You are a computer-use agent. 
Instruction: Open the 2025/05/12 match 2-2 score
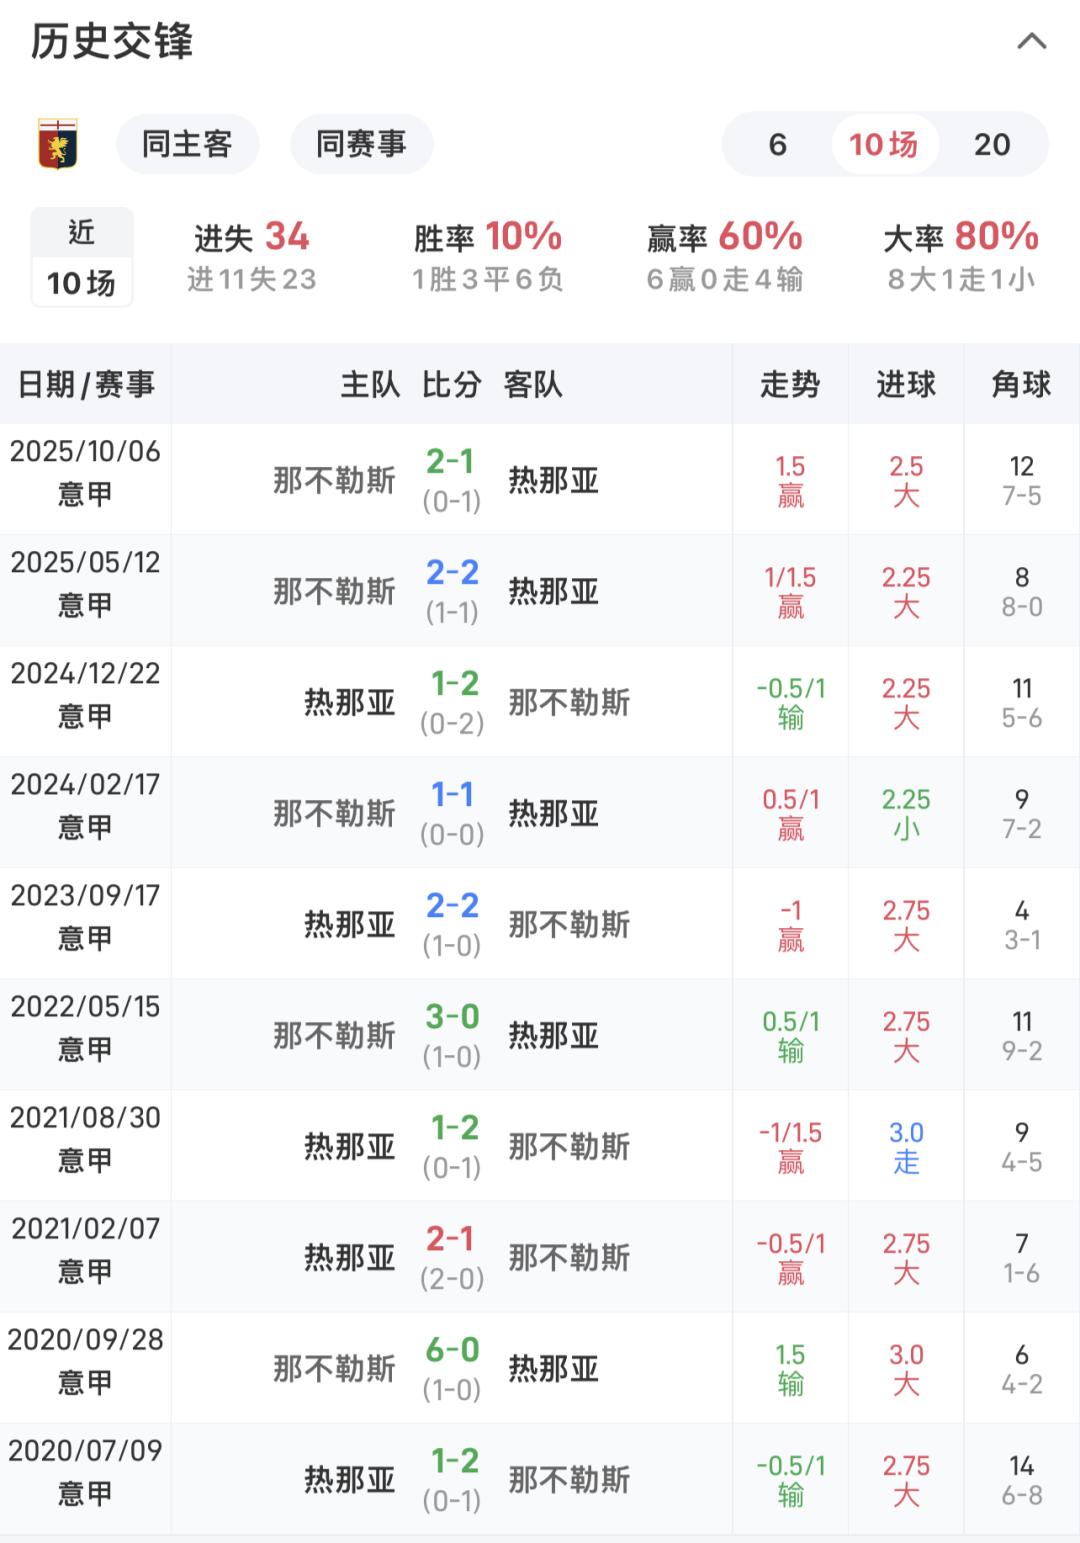[452, 573]
